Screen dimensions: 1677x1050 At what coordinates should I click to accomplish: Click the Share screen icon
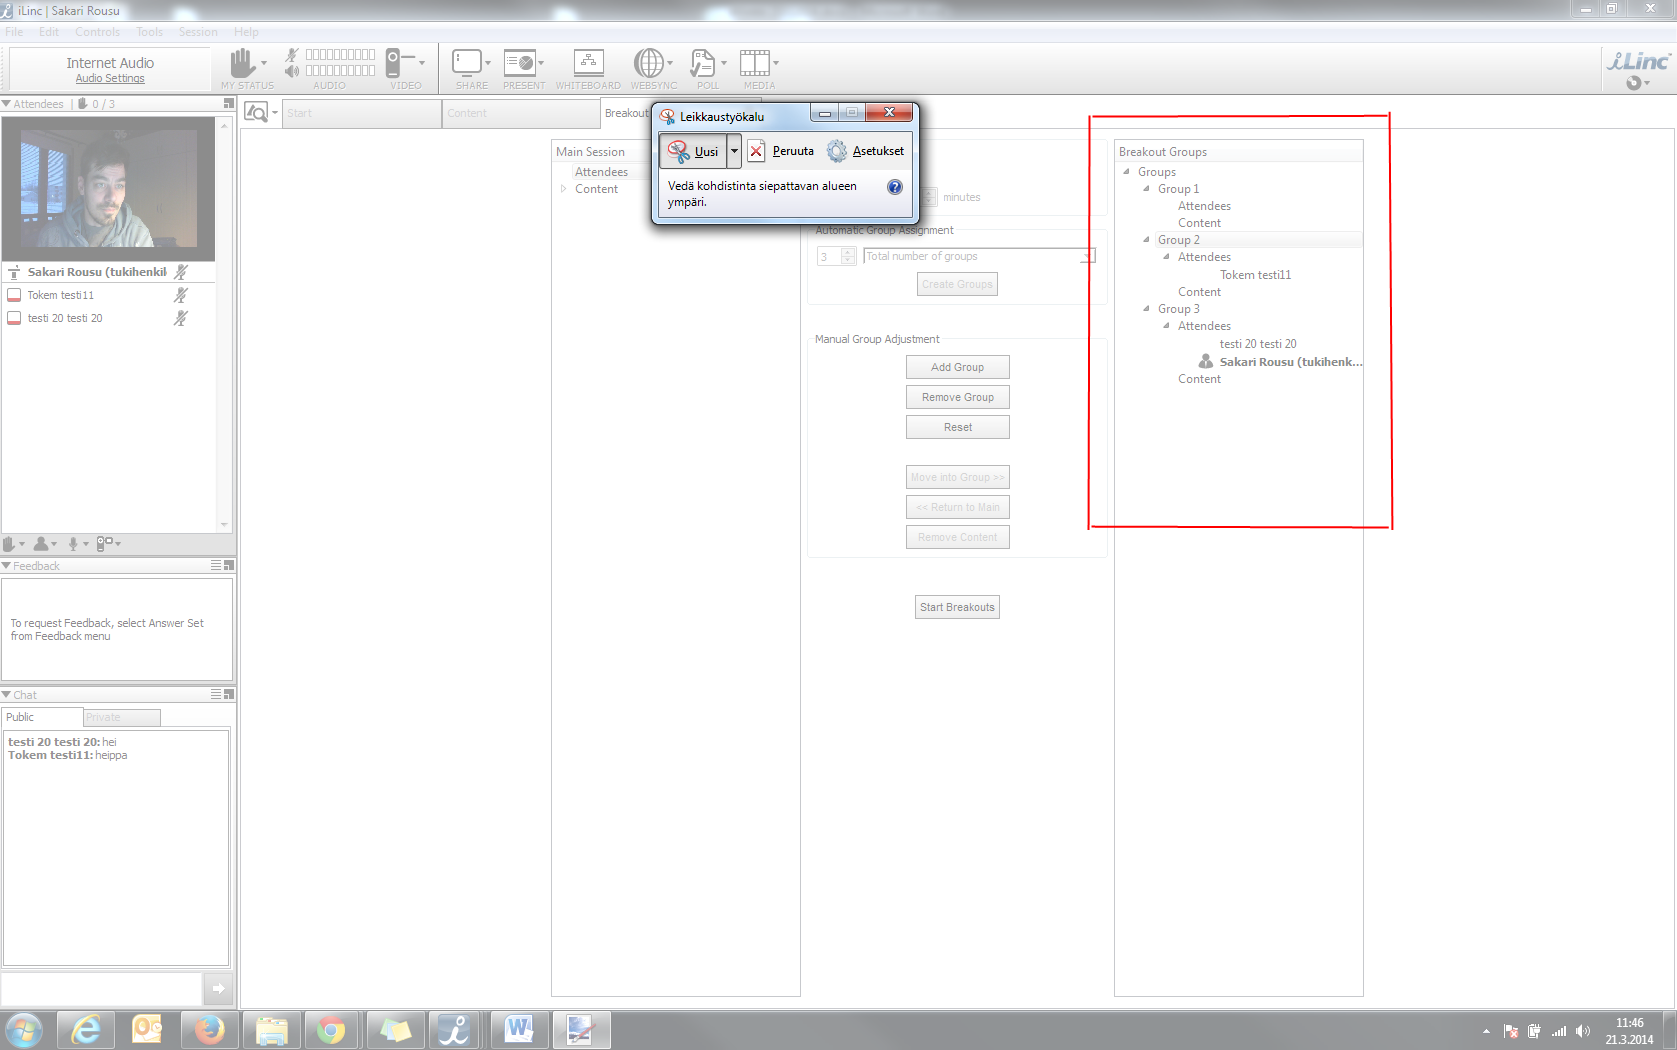click(467, 63)
